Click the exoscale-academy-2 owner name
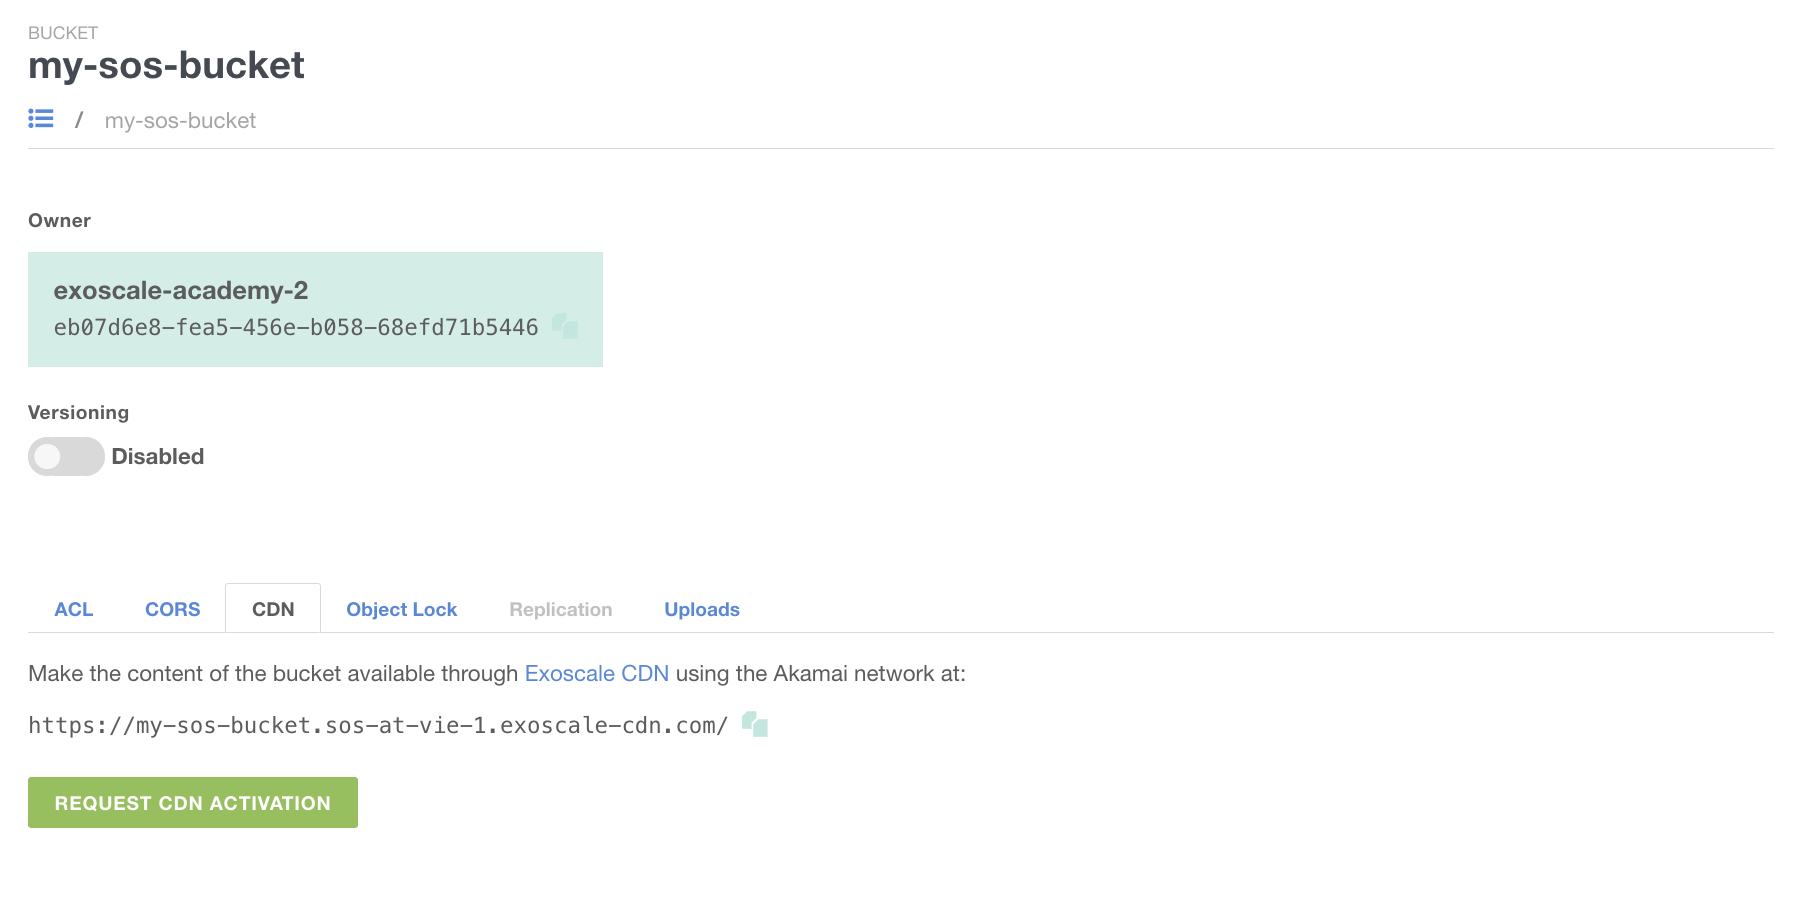Image resolution: width=1800 pixels, height=900 pixels. (x=181, y=290)
